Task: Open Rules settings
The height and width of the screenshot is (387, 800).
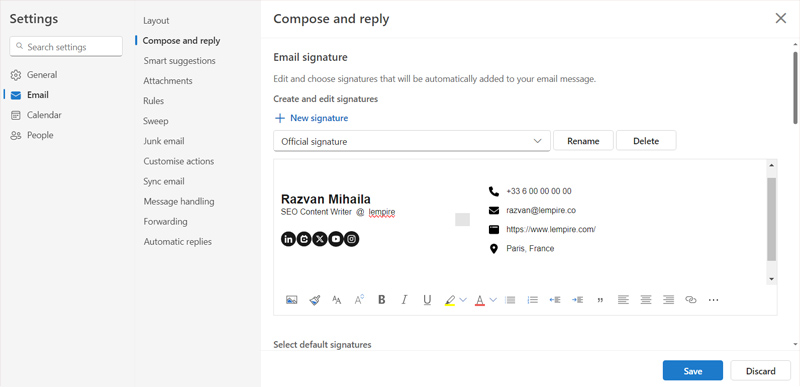Action: point(154,101)
